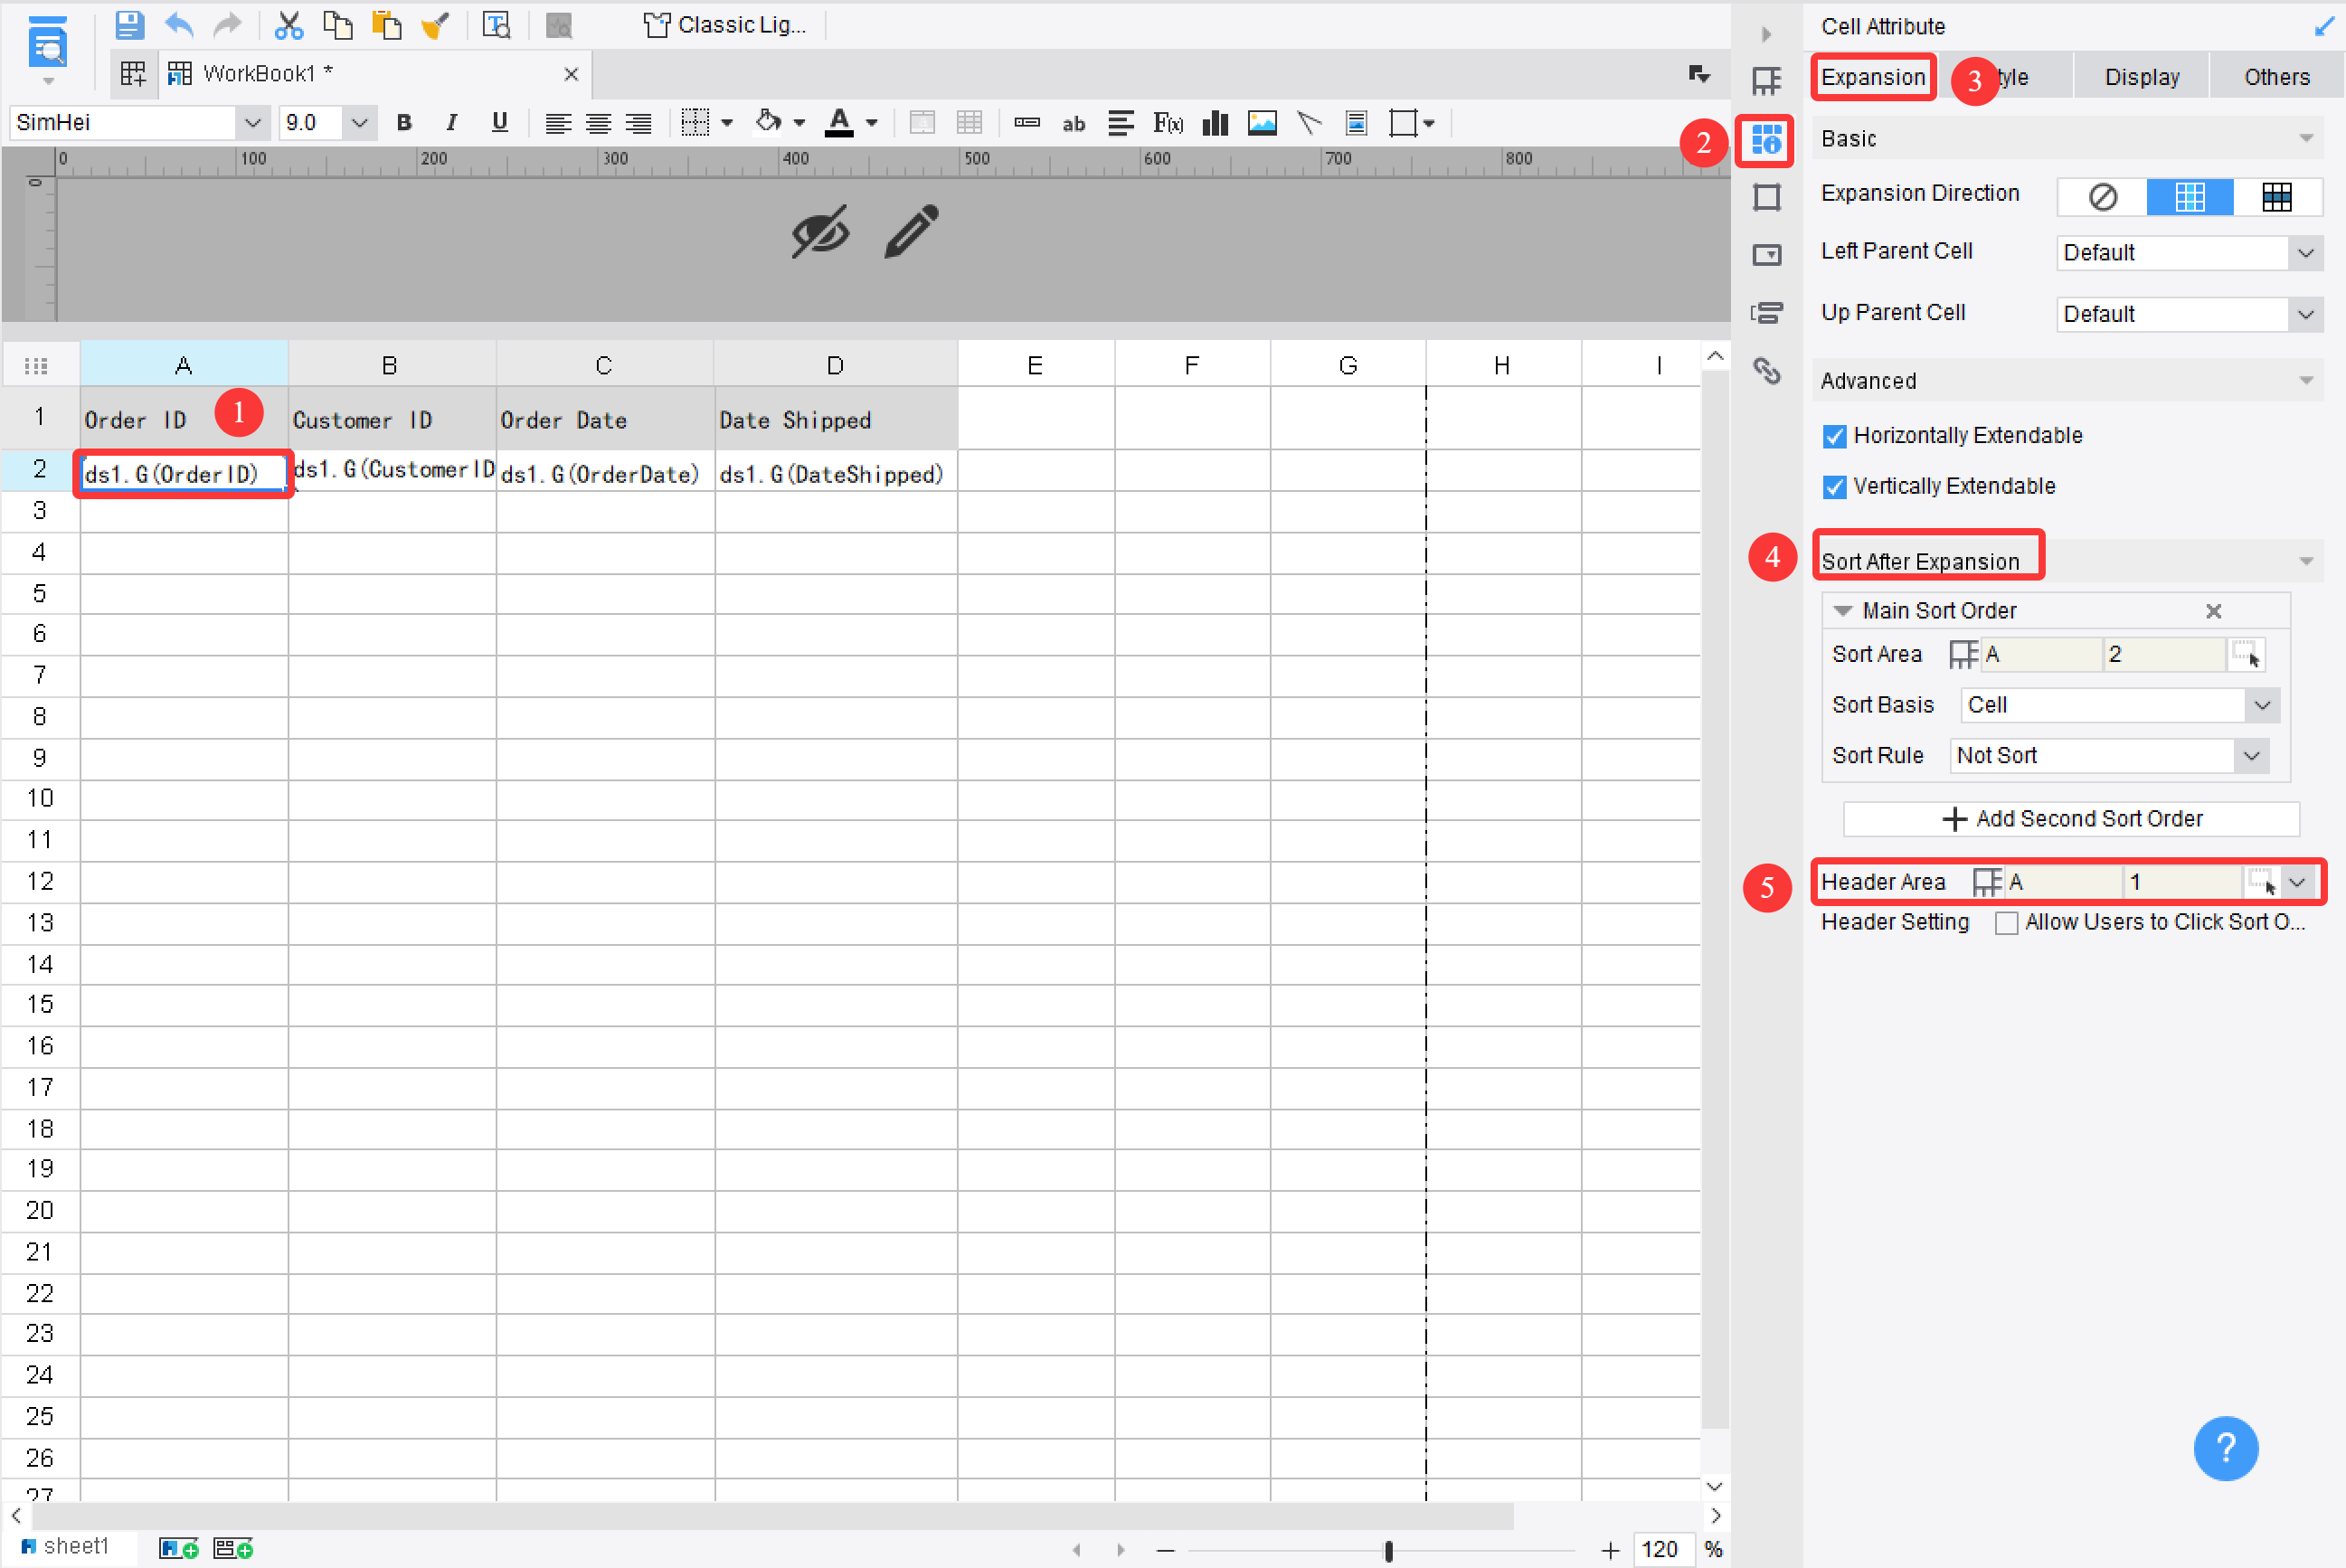2346x1568 pixels.
Task: Insert formula with Fx icon
Action: click(1168, 123)
